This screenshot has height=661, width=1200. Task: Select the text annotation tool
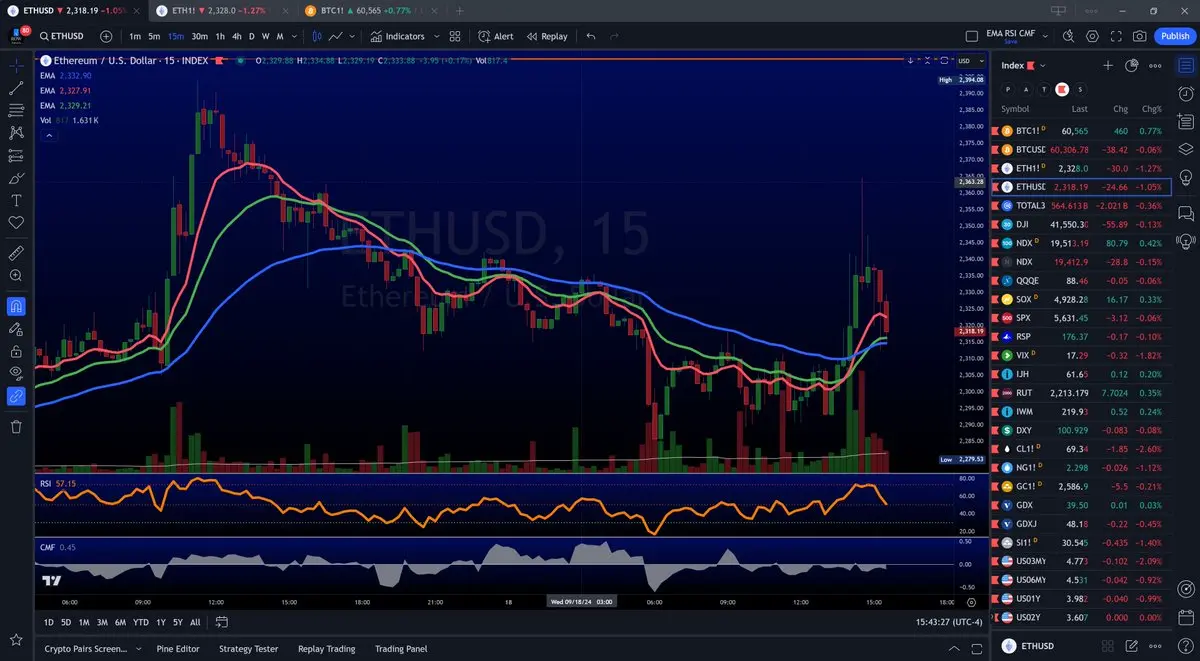[x=16, y=200]
